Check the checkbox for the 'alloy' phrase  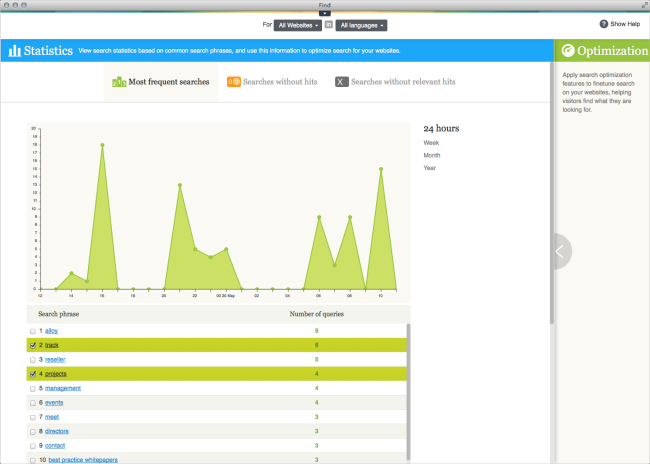[x=33, y=330]
